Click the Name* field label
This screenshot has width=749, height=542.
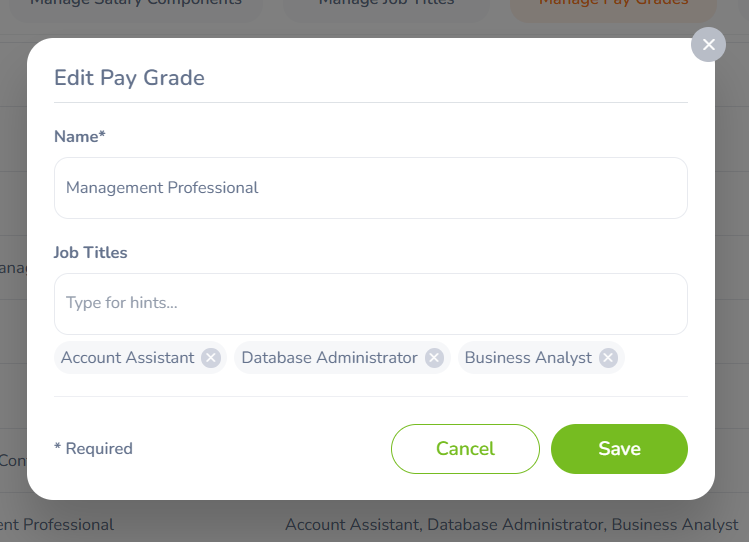pos(80,137)
